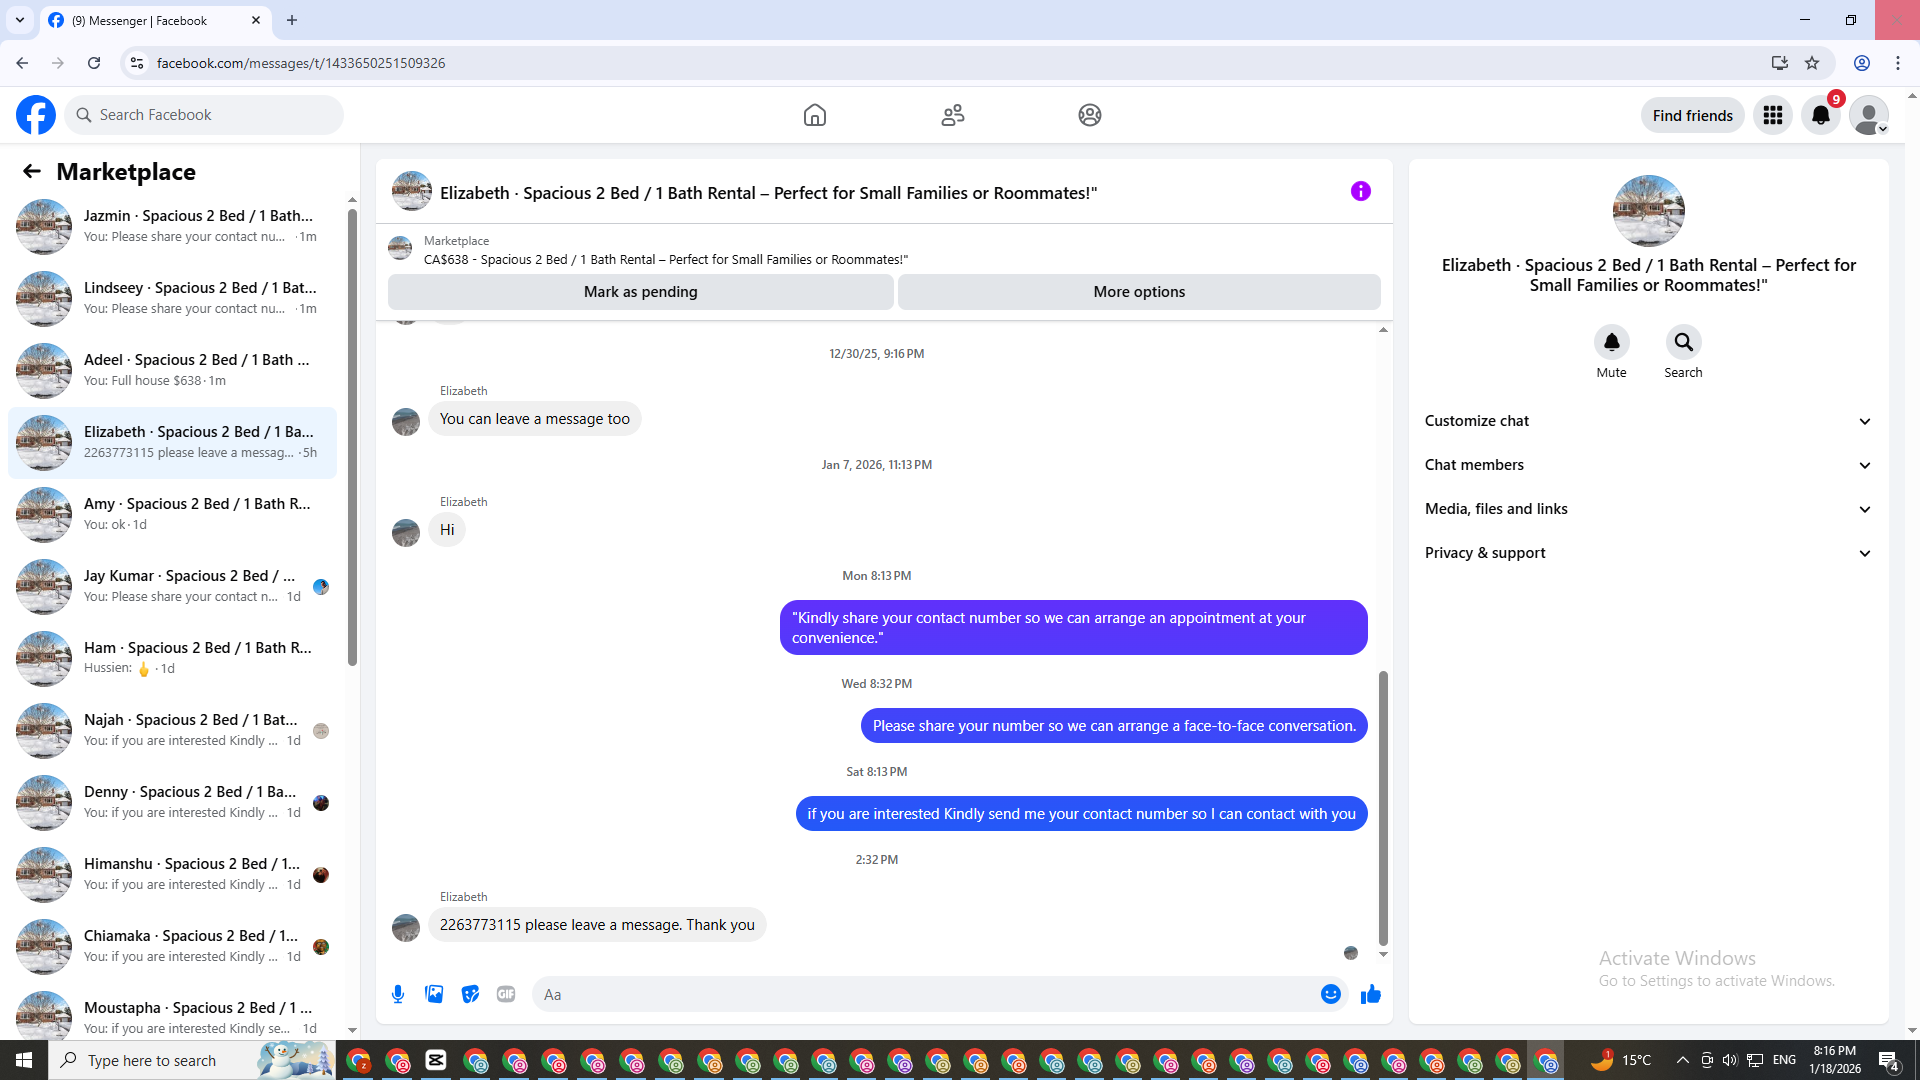Open the emoji picker in composer
The height and width of the screenshot is (1080, 1920).
point(1330,994)
